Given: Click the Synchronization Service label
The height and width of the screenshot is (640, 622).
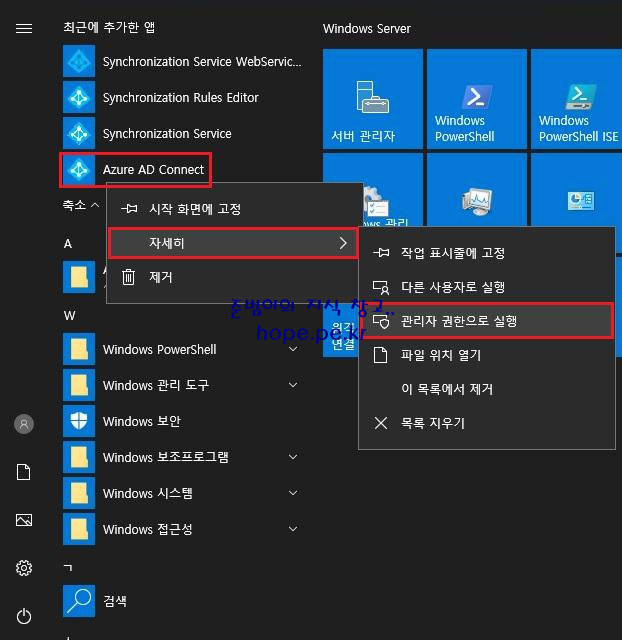Looking at the screenshot, I should pos(167,133).
